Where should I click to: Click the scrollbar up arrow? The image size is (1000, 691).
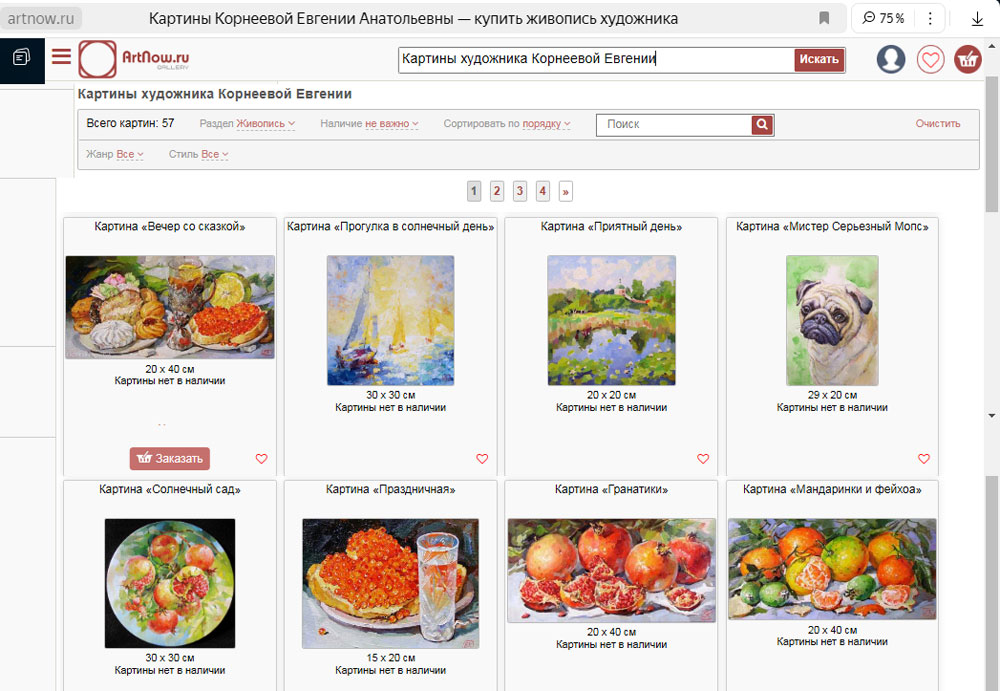(992, 47)
